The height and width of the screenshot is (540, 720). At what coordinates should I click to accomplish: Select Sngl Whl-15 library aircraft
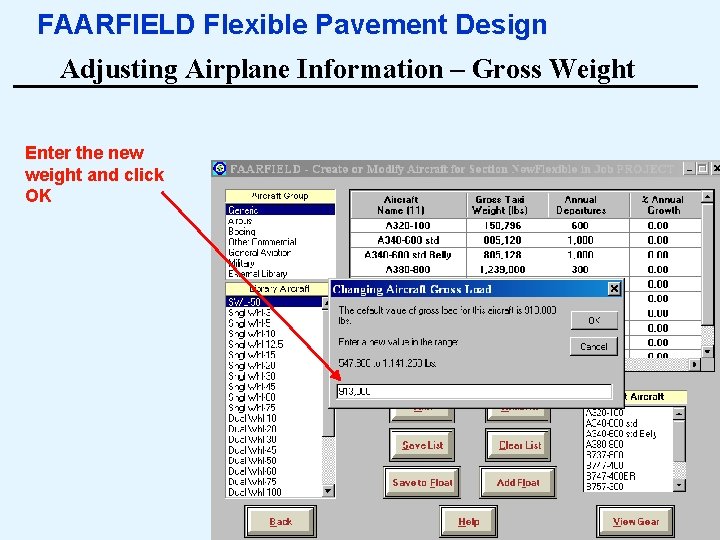(274, 355)
